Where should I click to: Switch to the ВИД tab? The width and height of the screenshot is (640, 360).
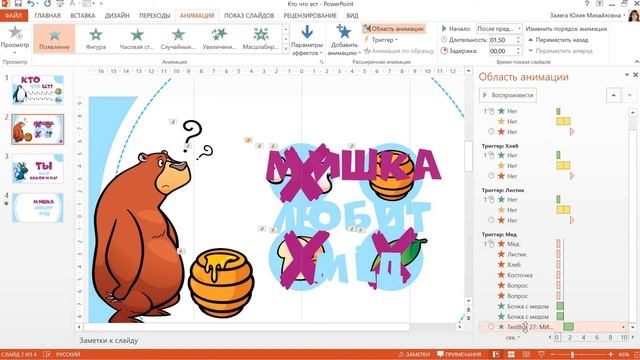coord(352,16)
